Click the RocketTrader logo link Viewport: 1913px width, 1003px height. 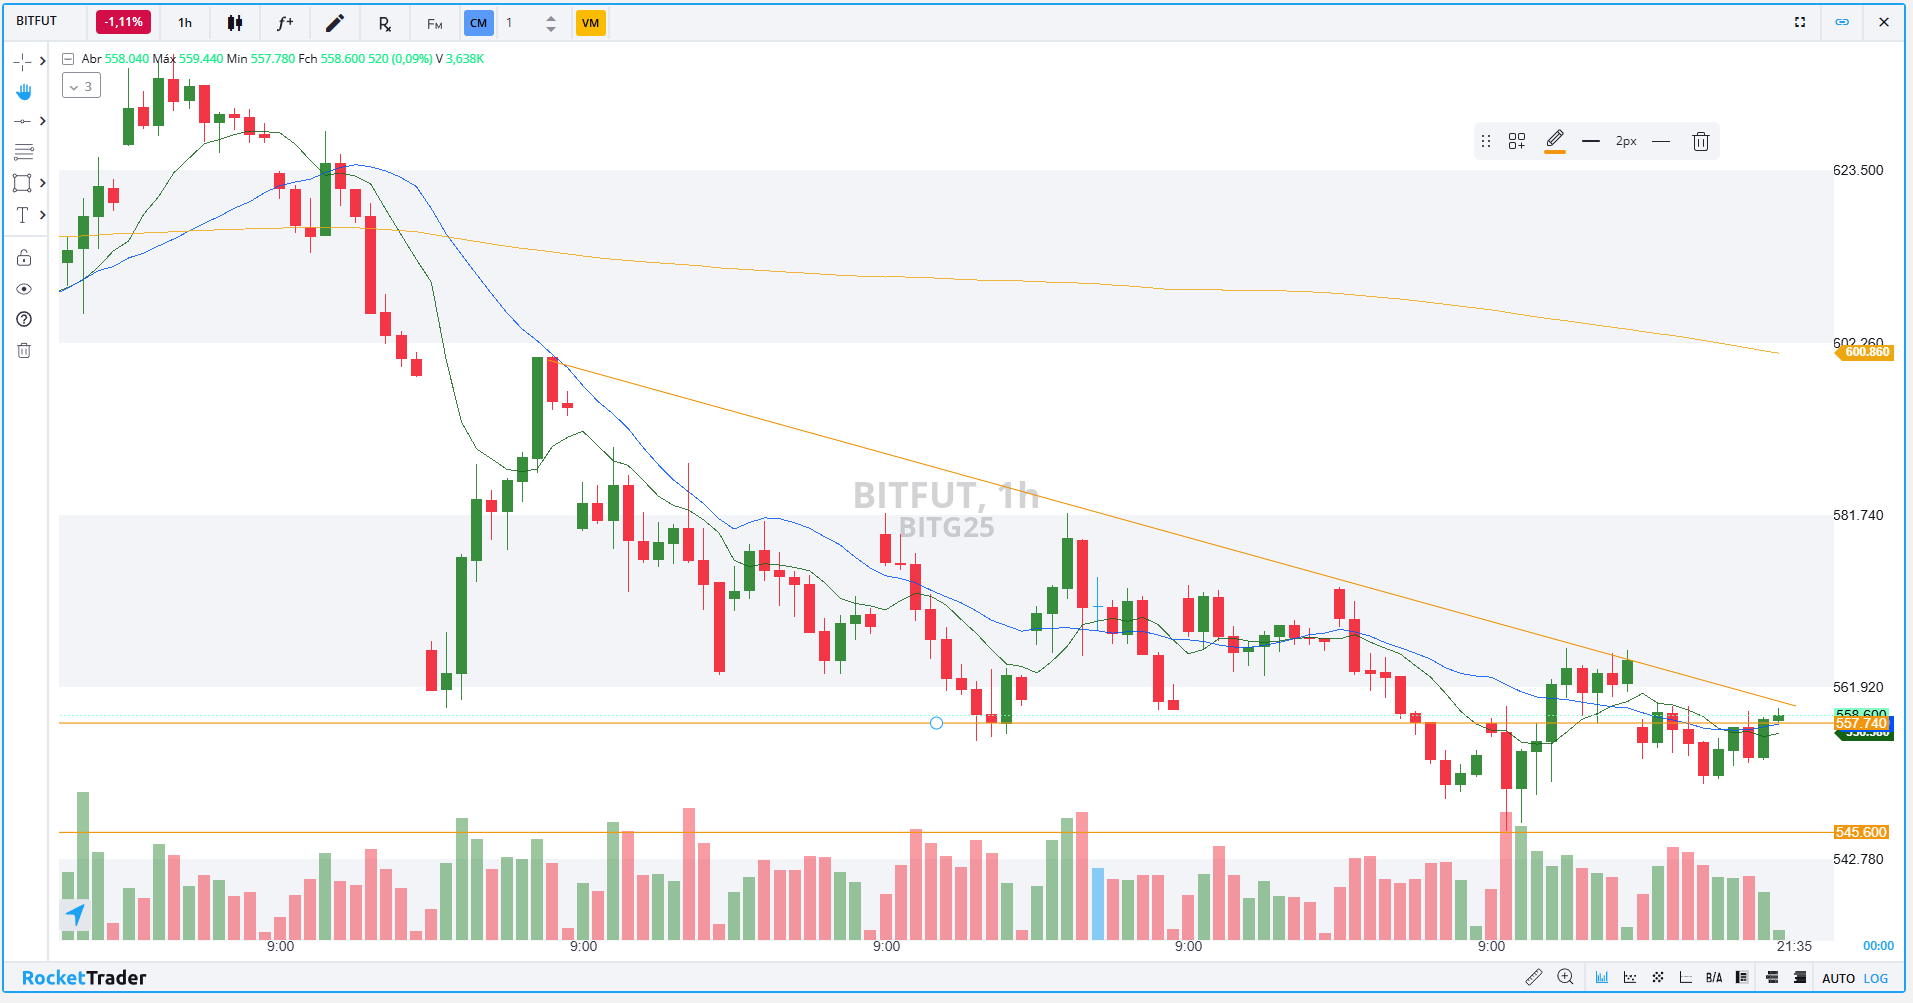pyautogui.click(x=85, y=977)
